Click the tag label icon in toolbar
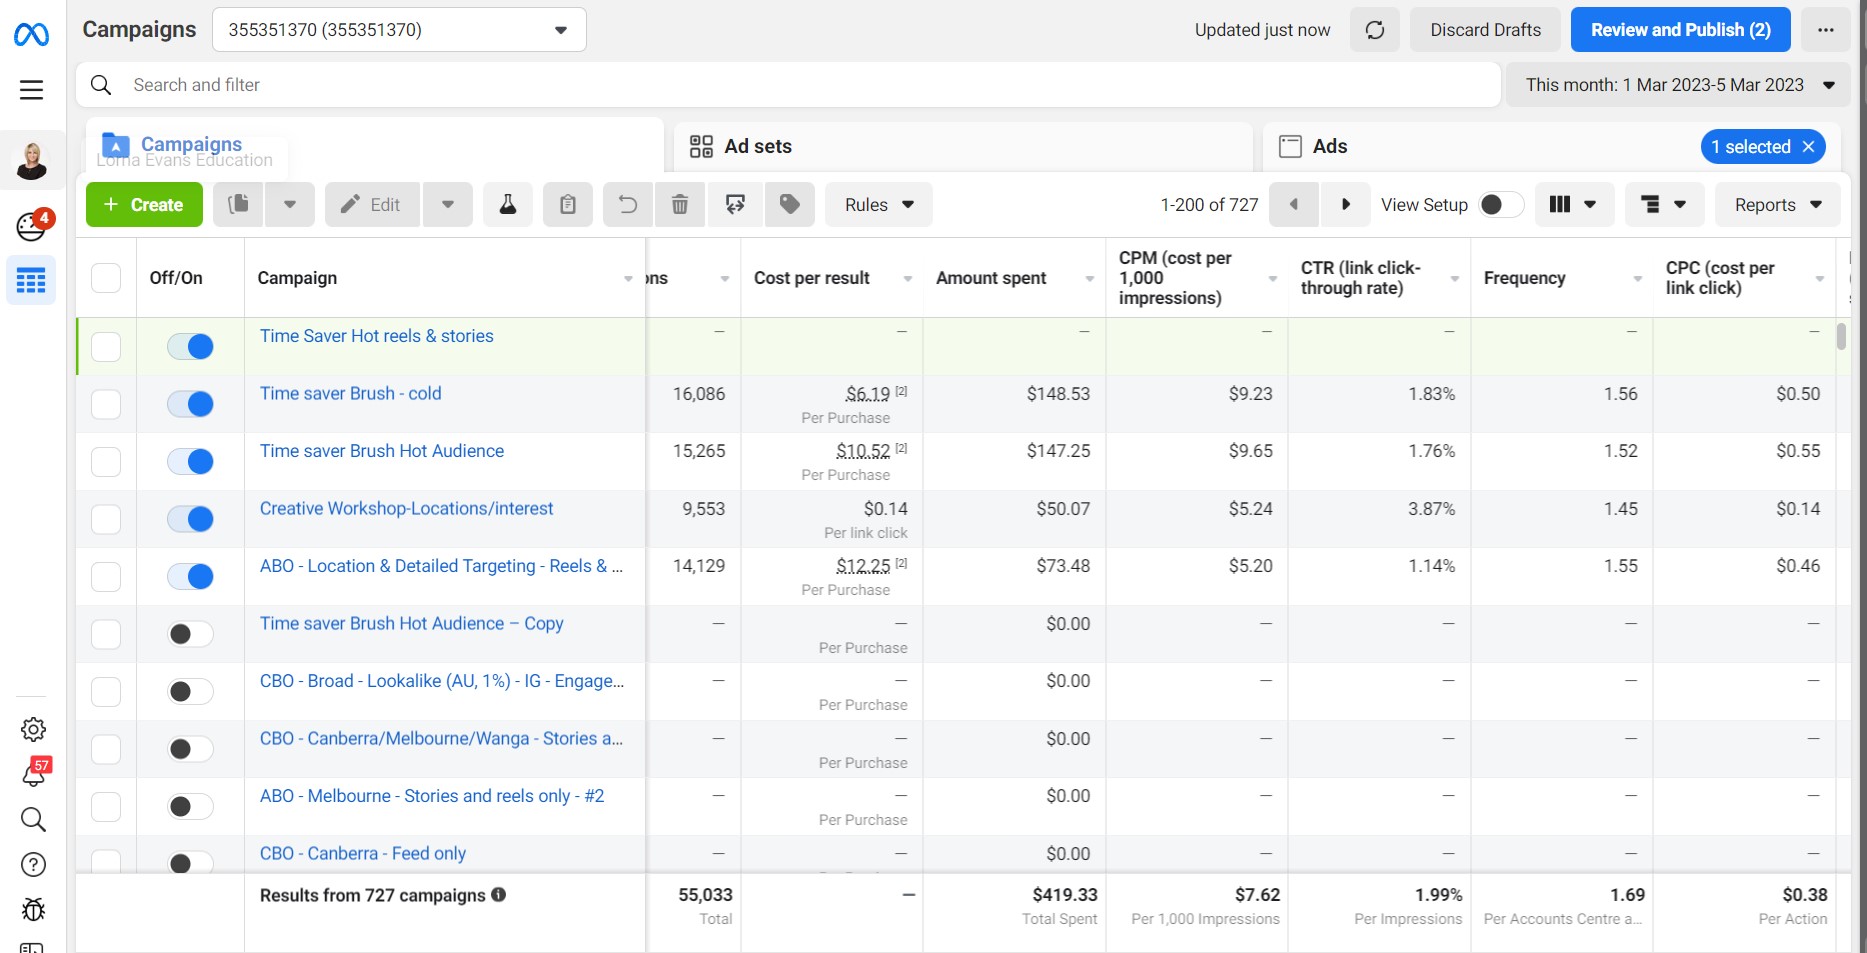The width and height of the screenshot is (1867, 953). [790, 205]
